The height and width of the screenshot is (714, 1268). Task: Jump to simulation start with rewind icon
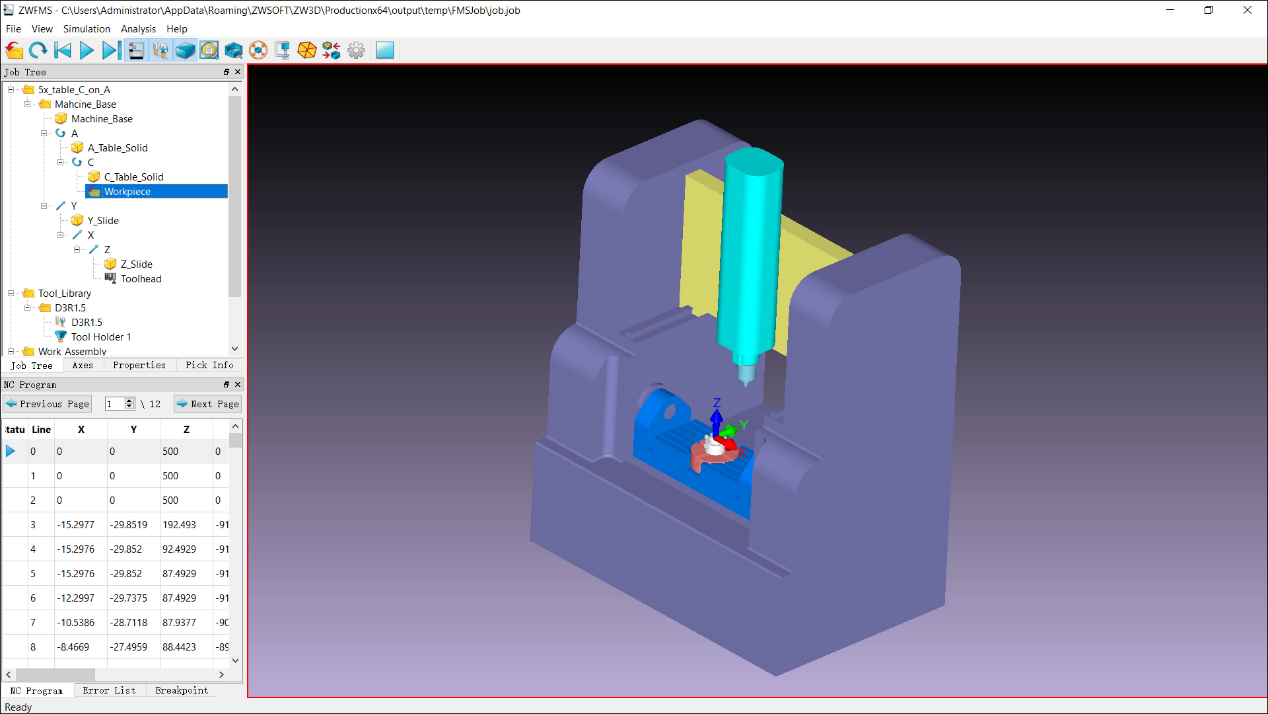(x=62, y=50)
